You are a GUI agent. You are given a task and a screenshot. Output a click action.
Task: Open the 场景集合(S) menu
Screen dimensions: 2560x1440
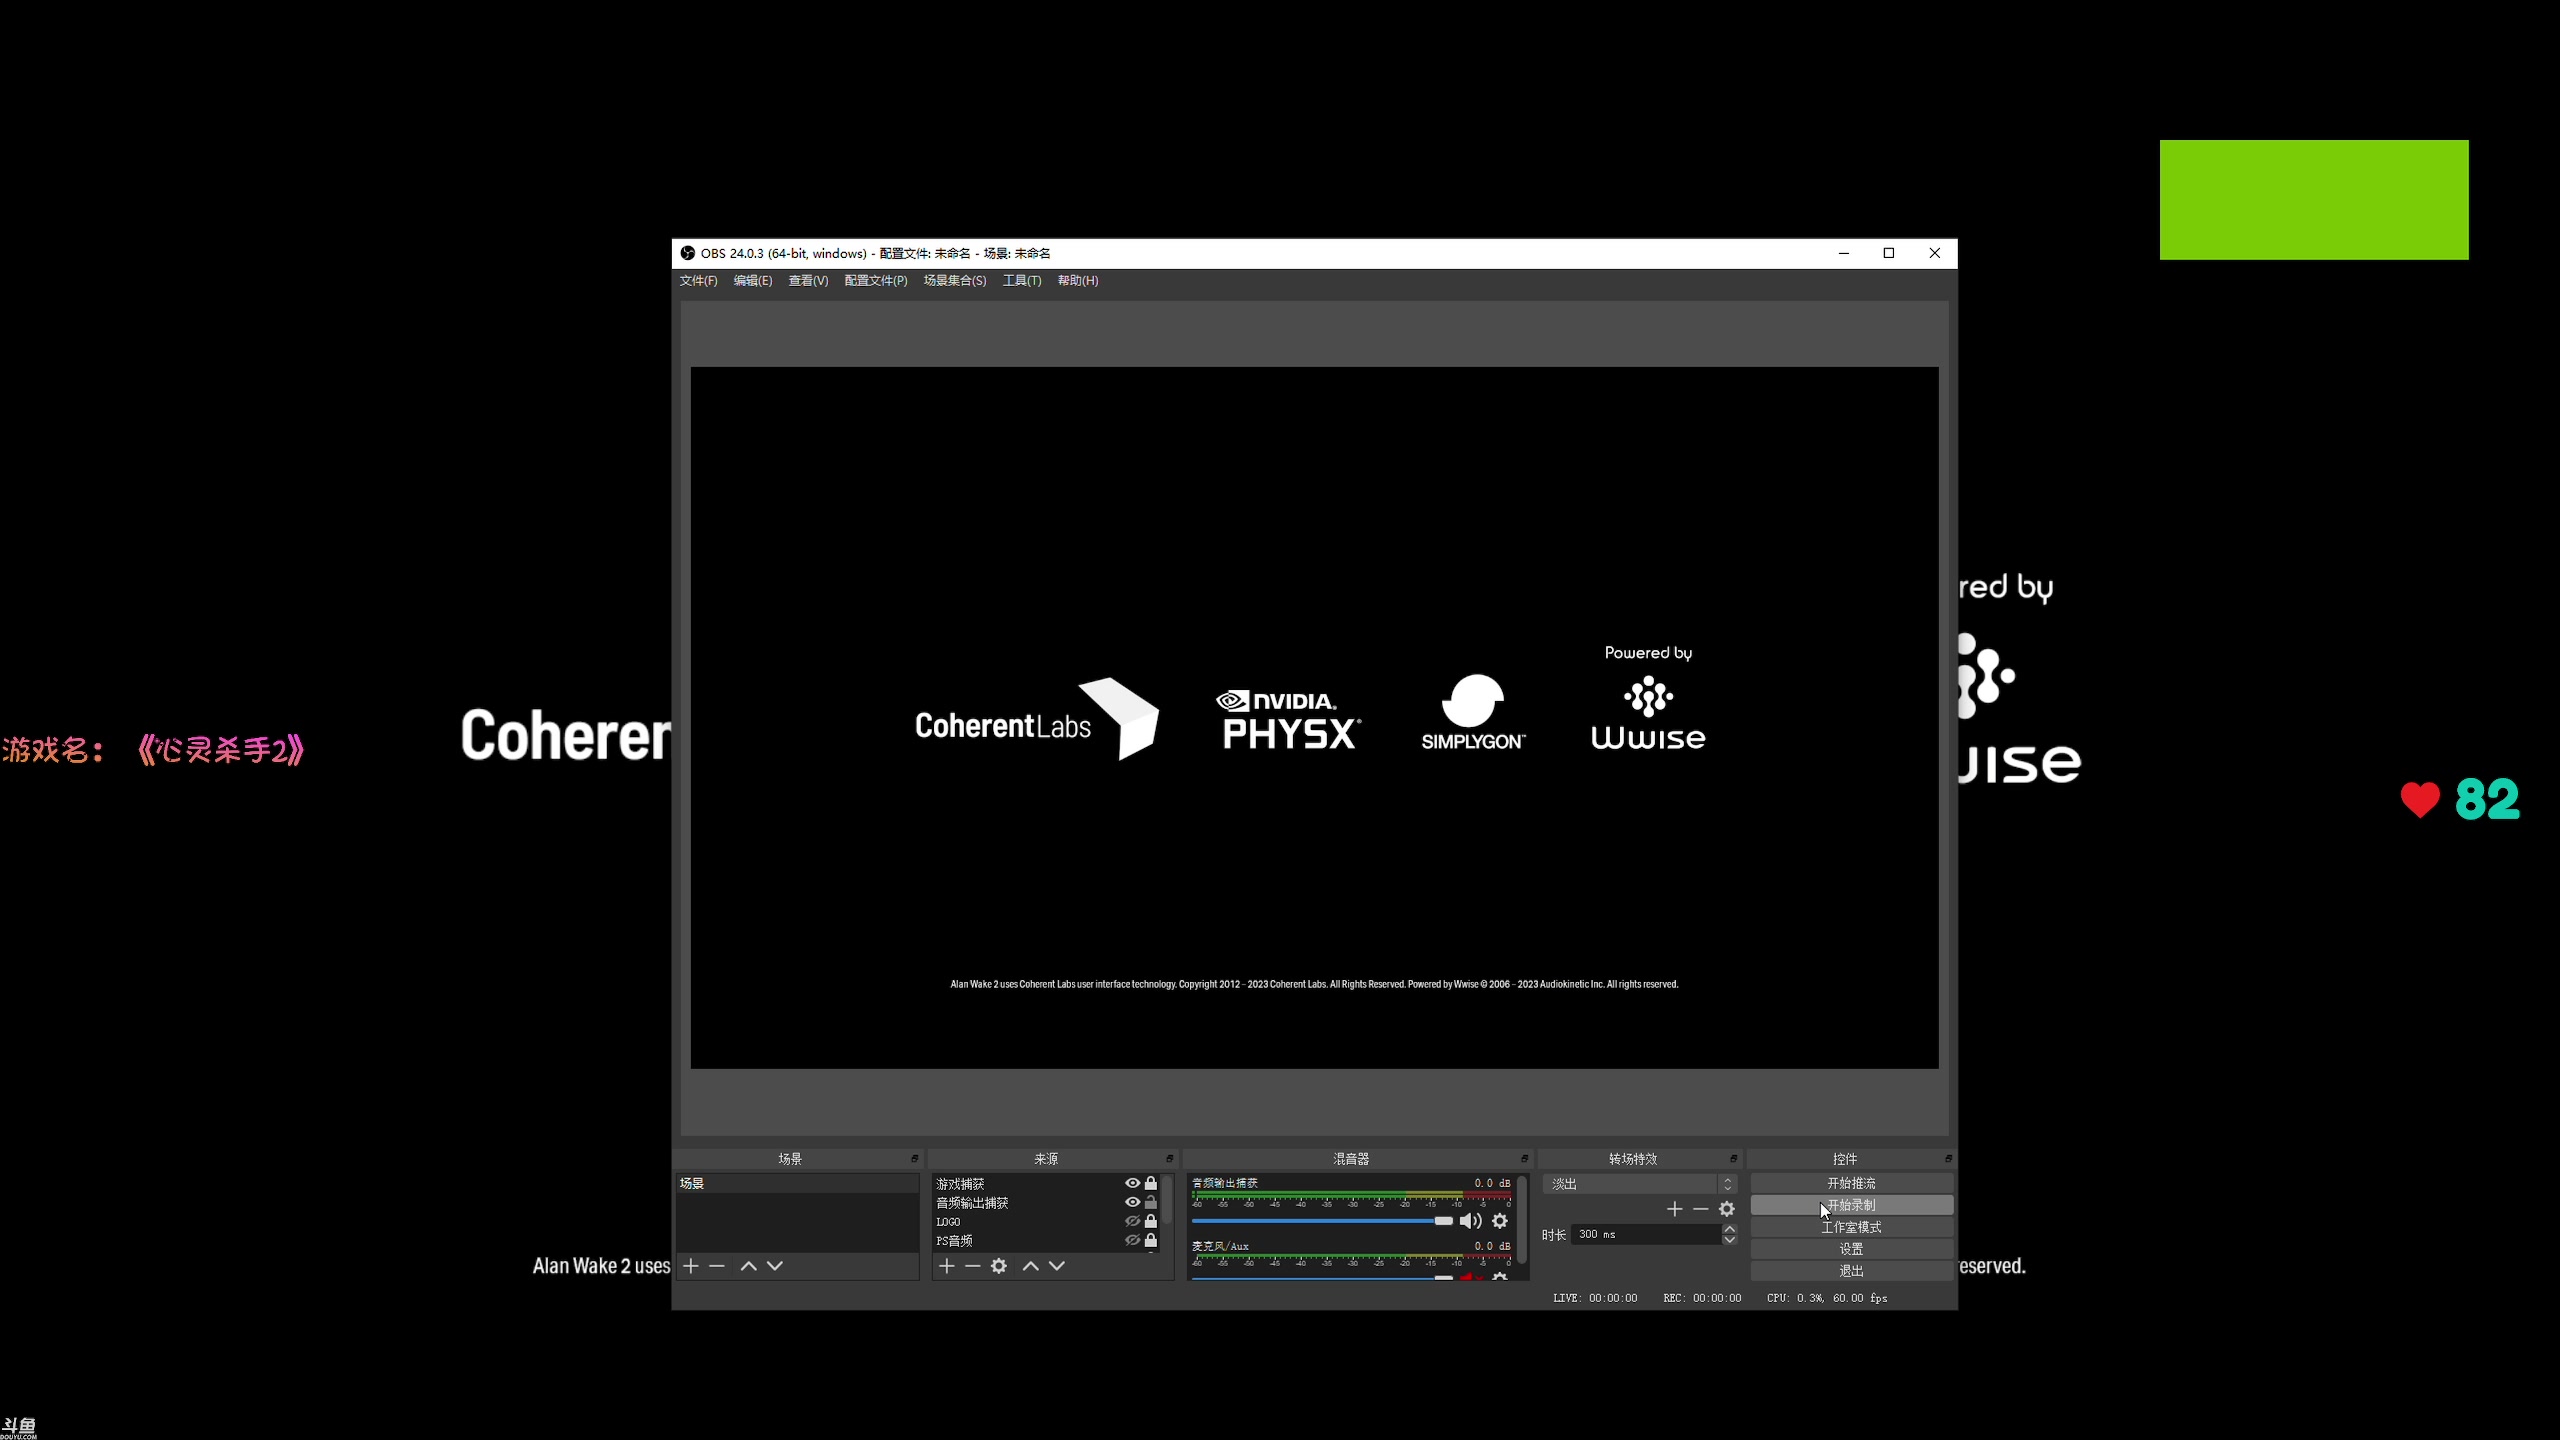coord(955,281)
